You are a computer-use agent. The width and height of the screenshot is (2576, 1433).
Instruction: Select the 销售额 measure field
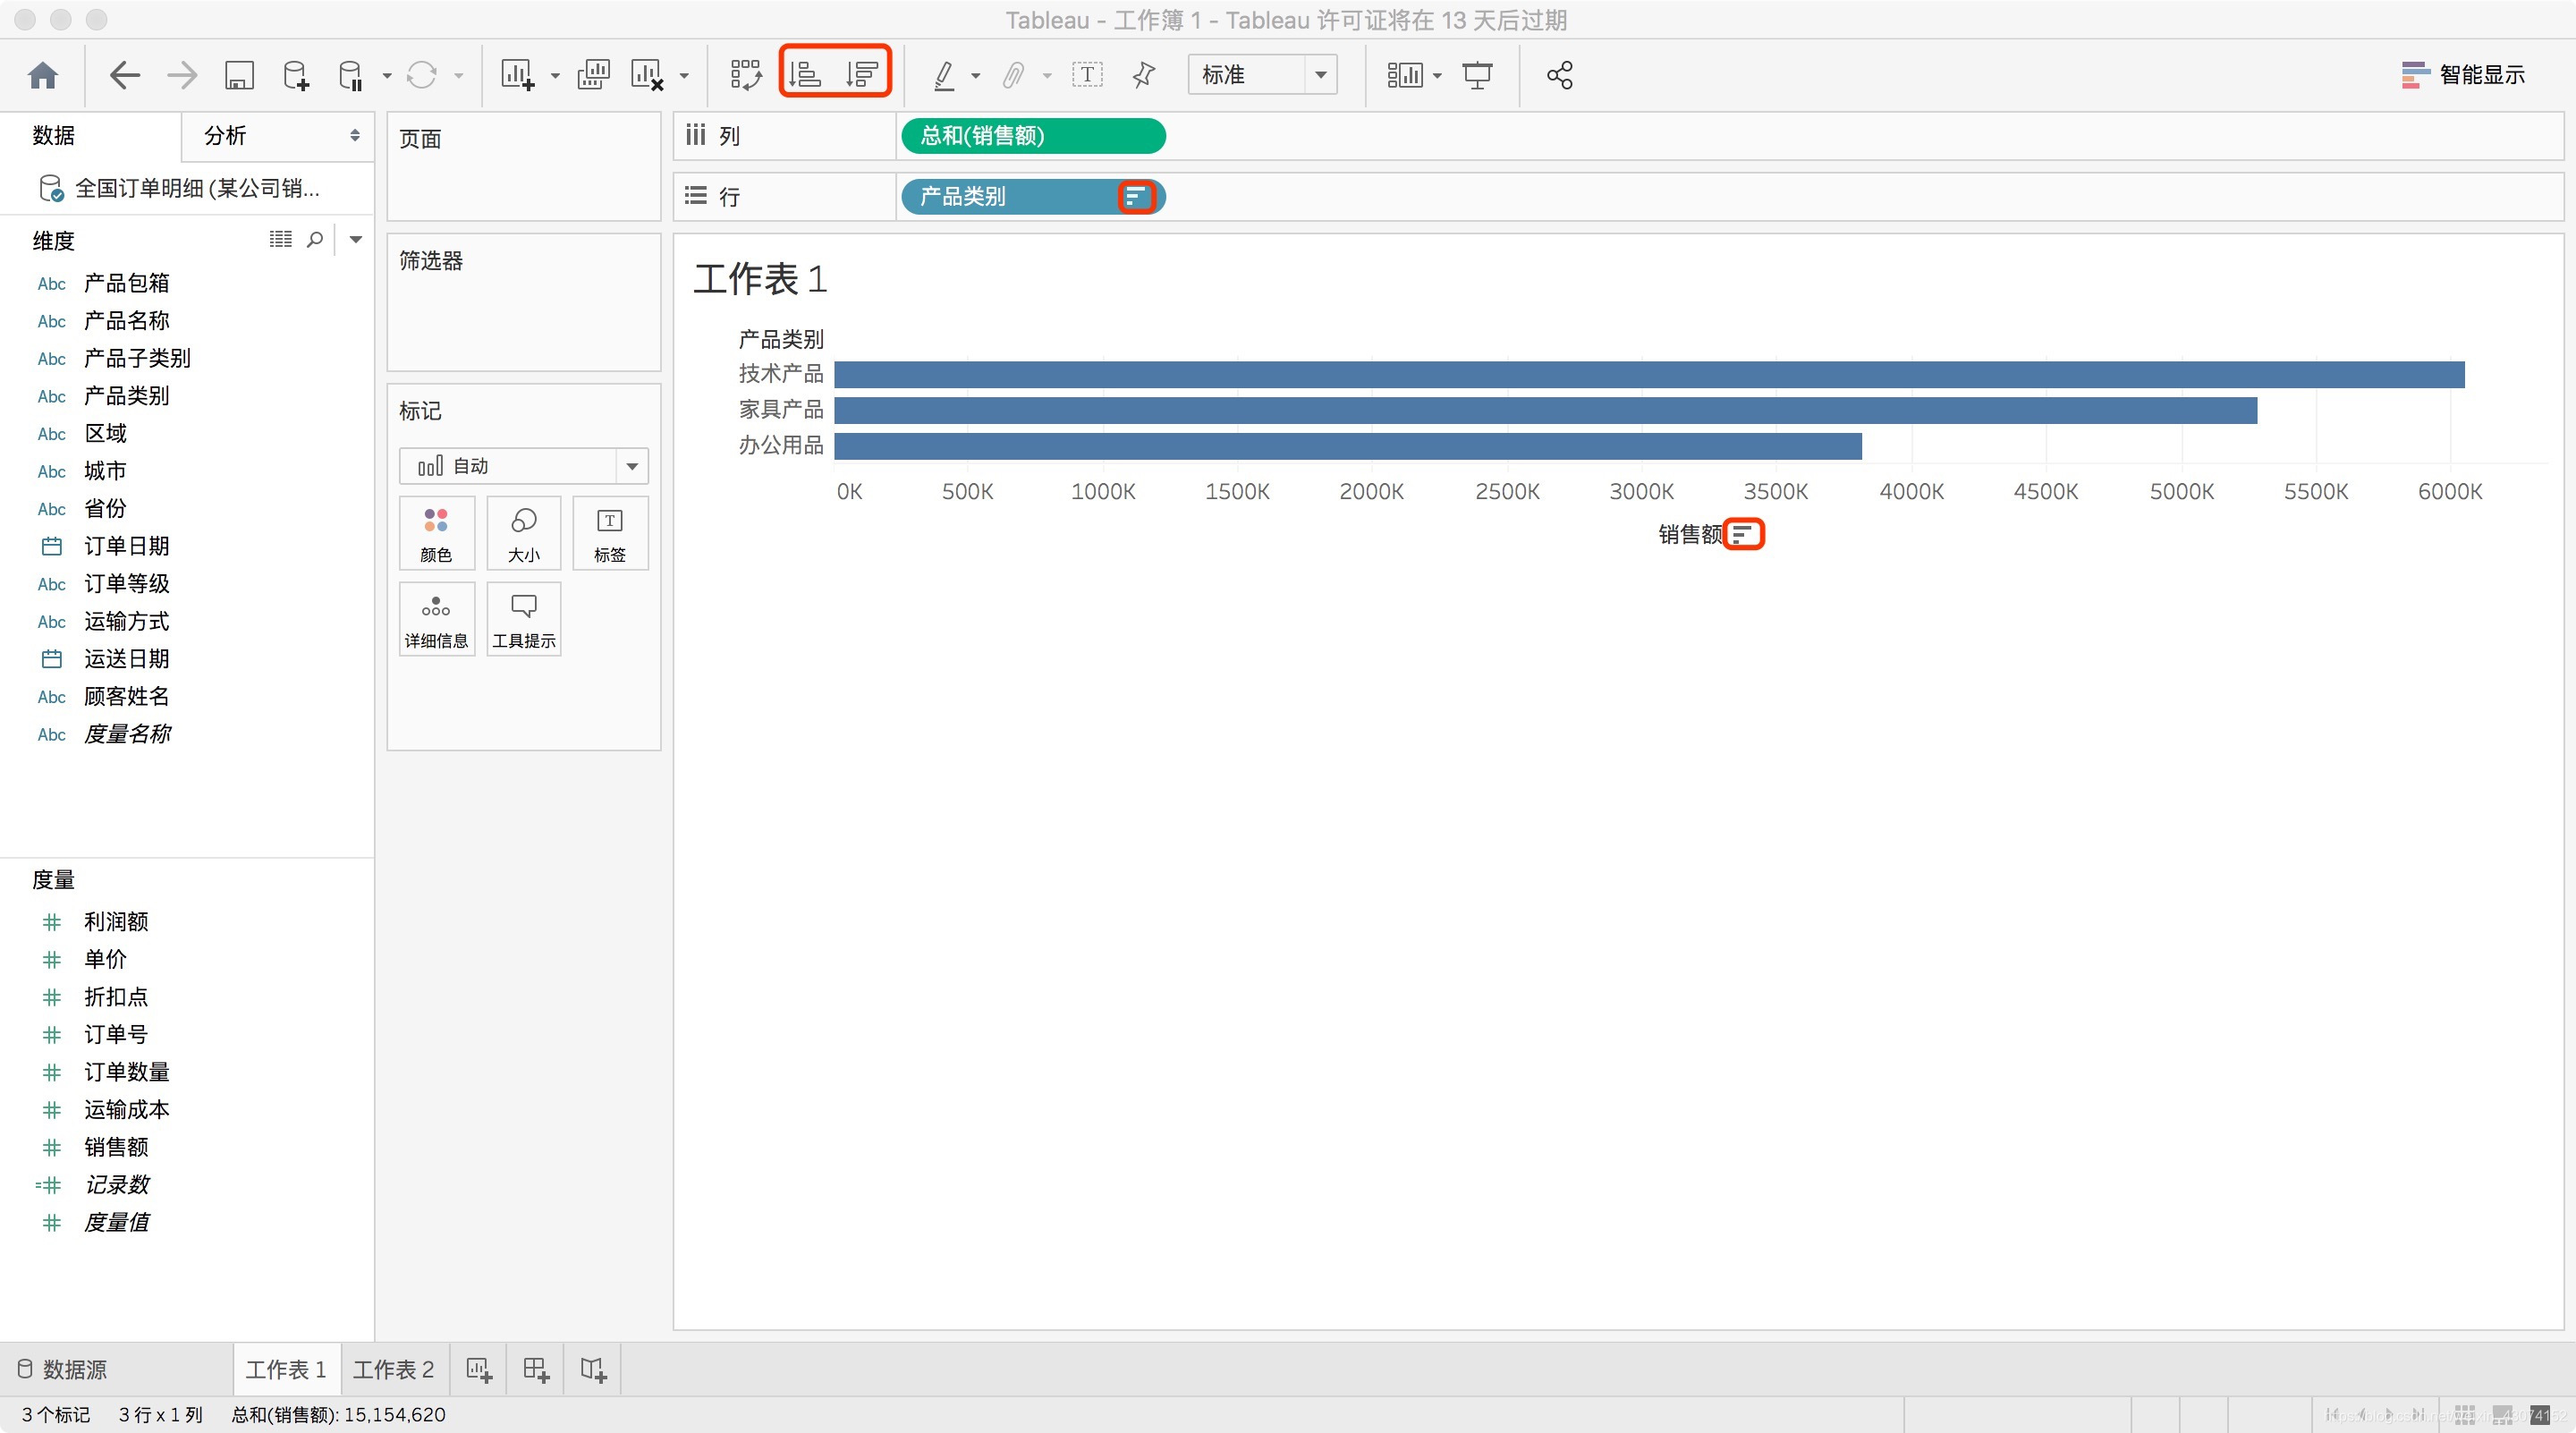[116, 1147]
